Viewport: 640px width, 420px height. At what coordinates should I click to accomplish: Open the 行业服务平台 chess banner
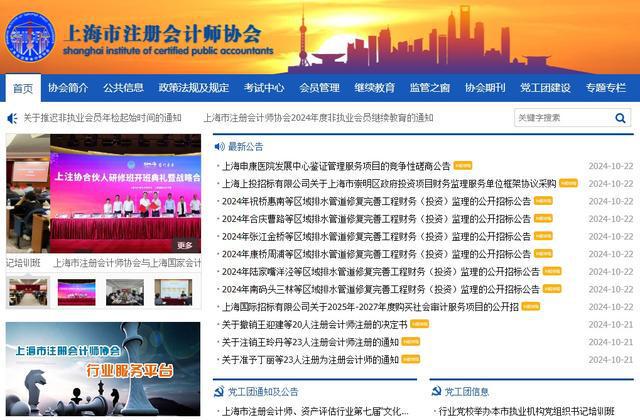(x=103, y=369)
